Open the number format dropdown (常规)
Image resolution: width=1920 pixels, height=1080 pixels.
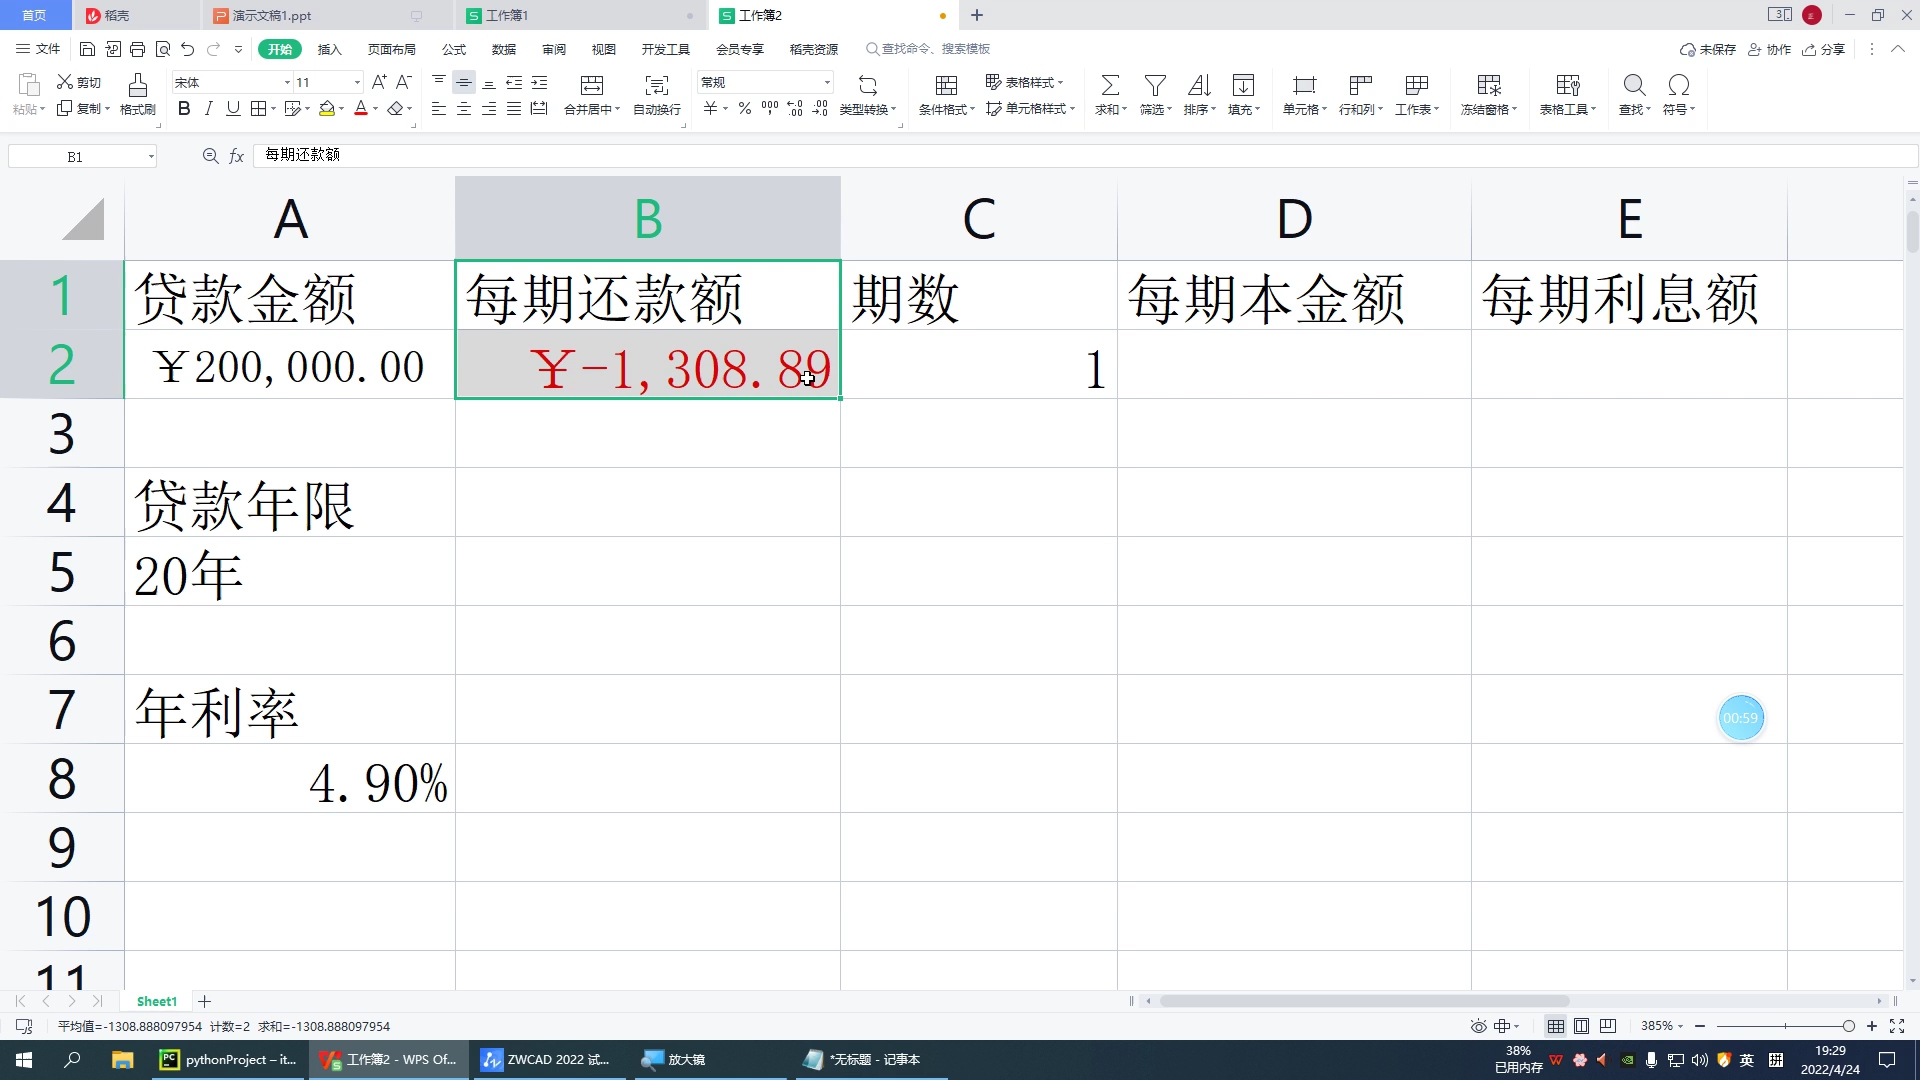[827, 83]
